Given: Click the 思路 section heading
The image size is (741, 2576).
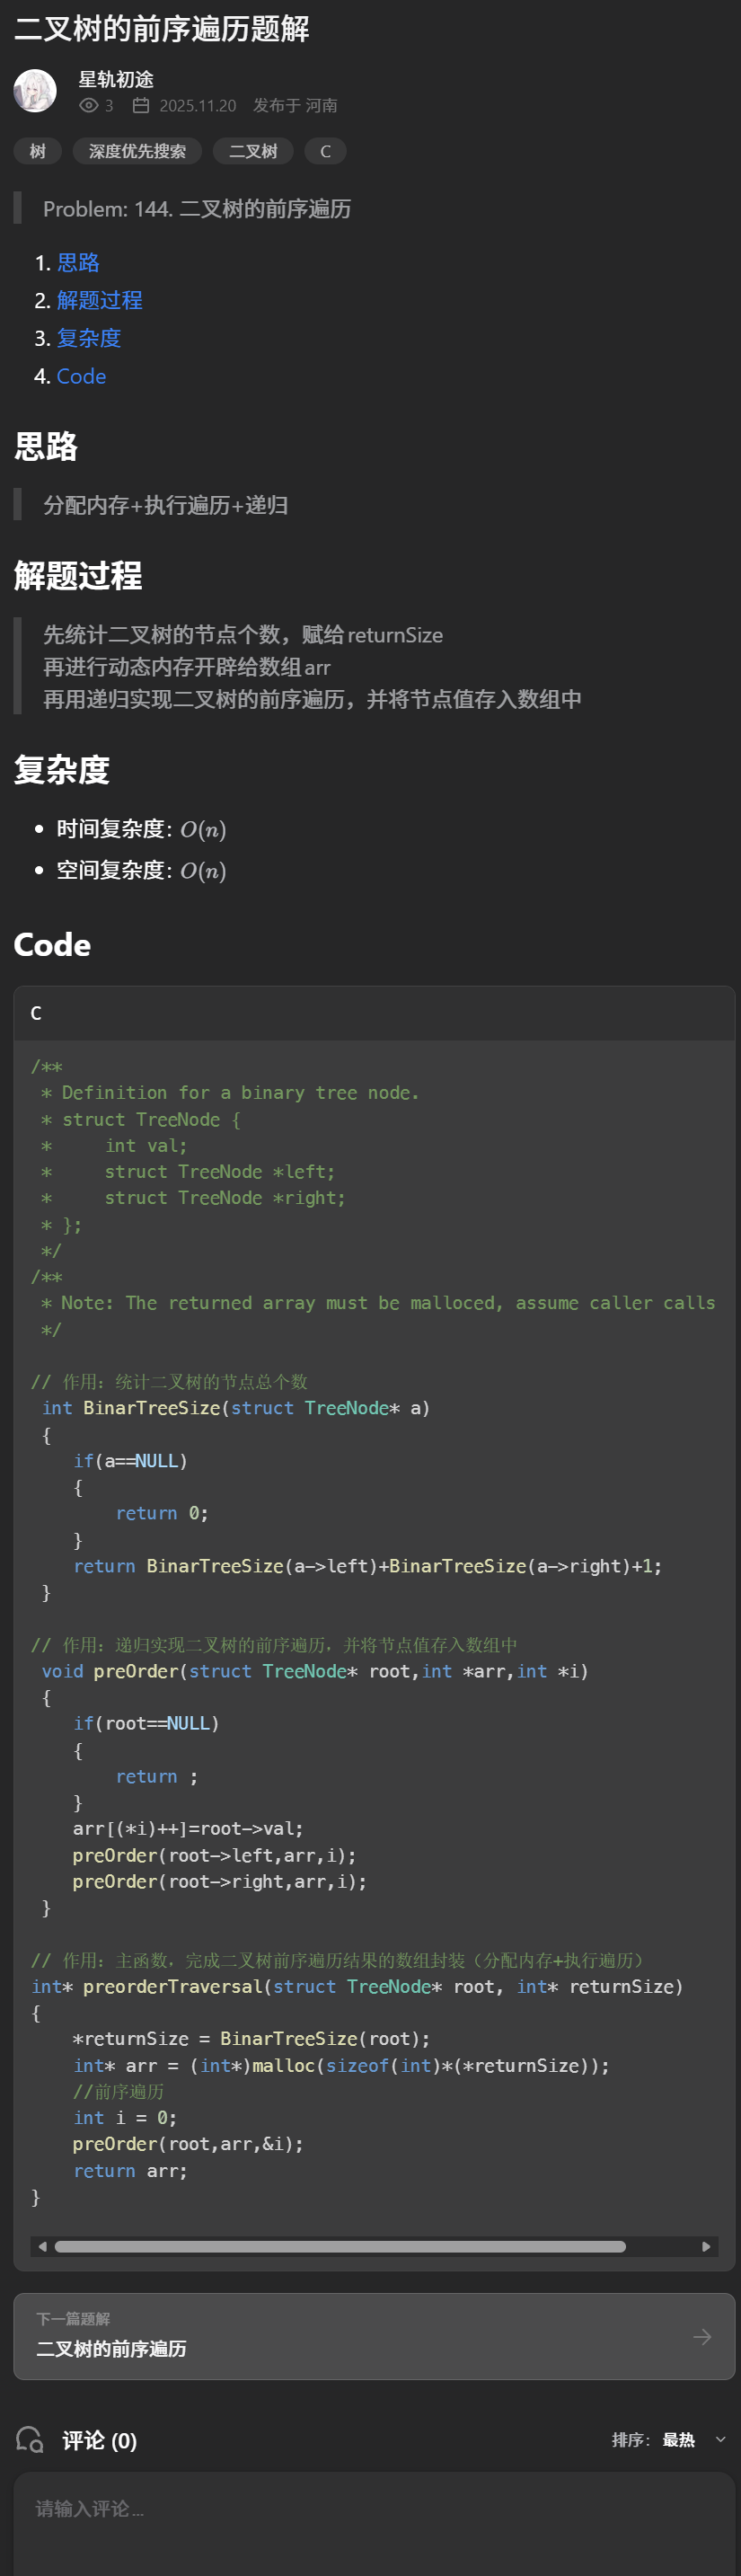Looking at the screenshot, I should click(46, 446).
